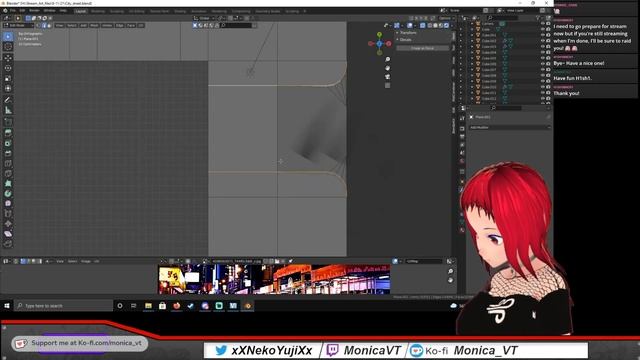This screenshot has height=360, width=640.
Task: Select the Scale tool
Action: (x=8, y=78)
